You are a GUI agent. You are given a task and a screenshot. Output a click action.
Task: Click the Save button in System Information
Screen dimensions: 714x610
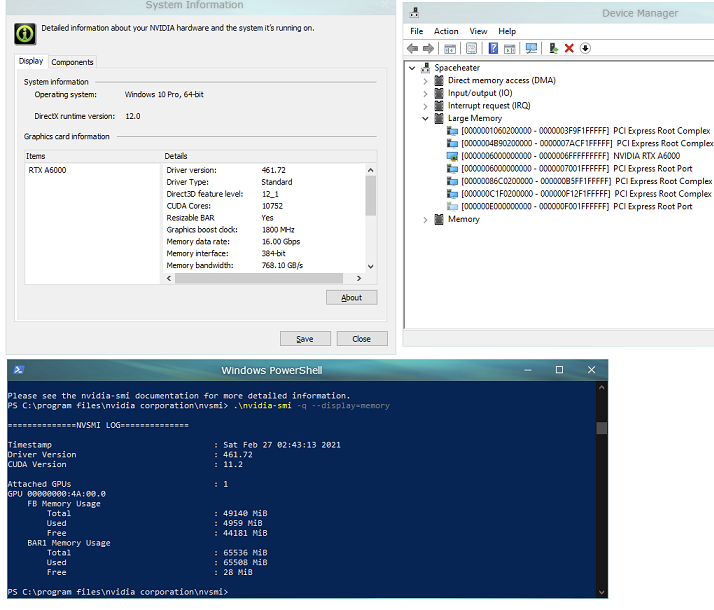pos(305,339)
